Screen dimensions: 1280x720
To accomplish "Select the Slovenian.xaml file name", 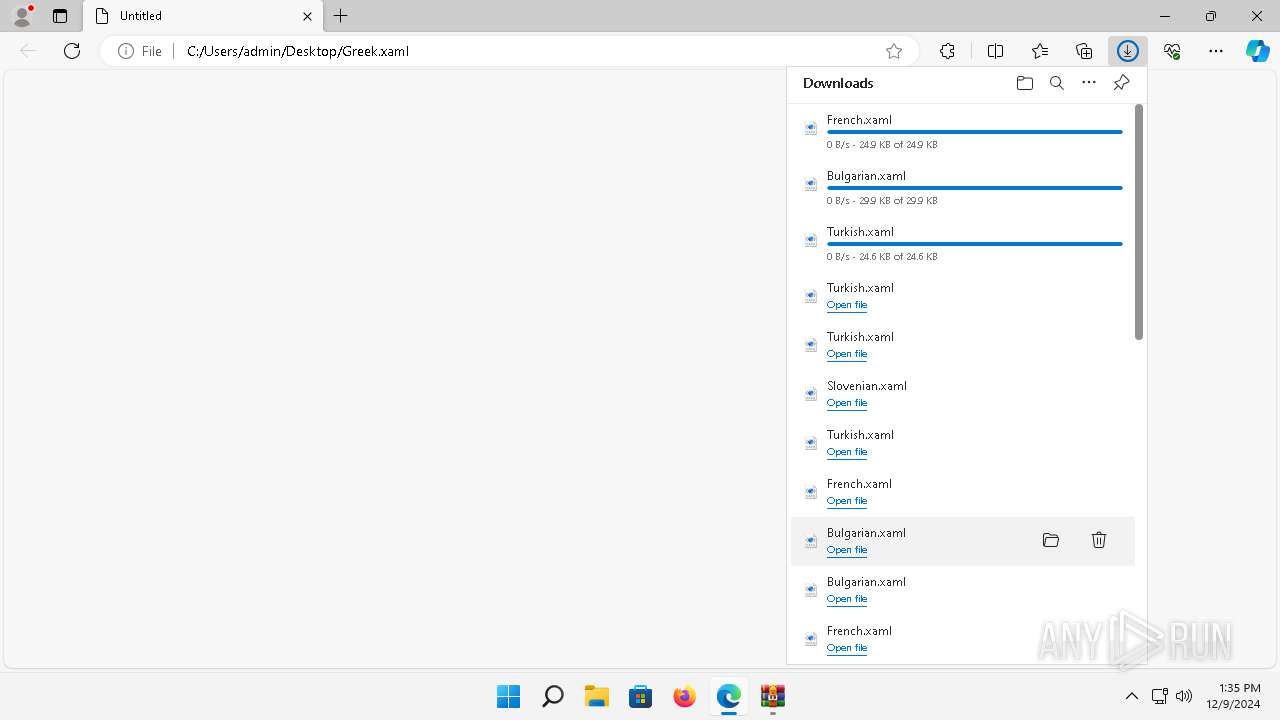I will point(867,386).
